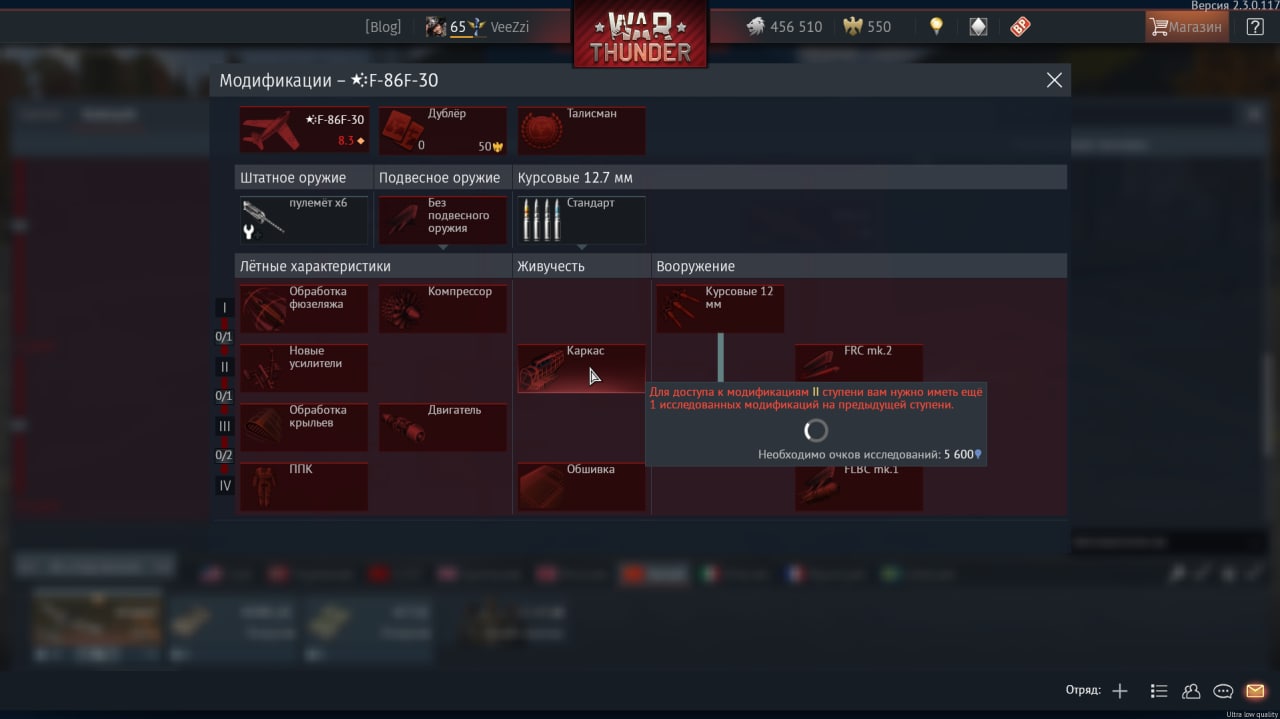
Task: Open the Магазин store button
Action: coord(1186,27)
